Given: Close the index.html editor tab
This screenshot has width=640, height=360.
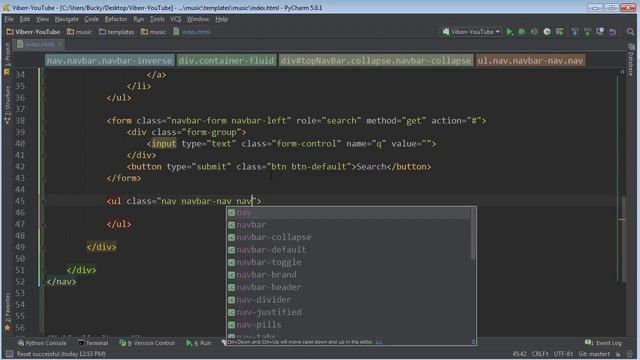Looking at the screenshot, I should [x=60, y=44].
